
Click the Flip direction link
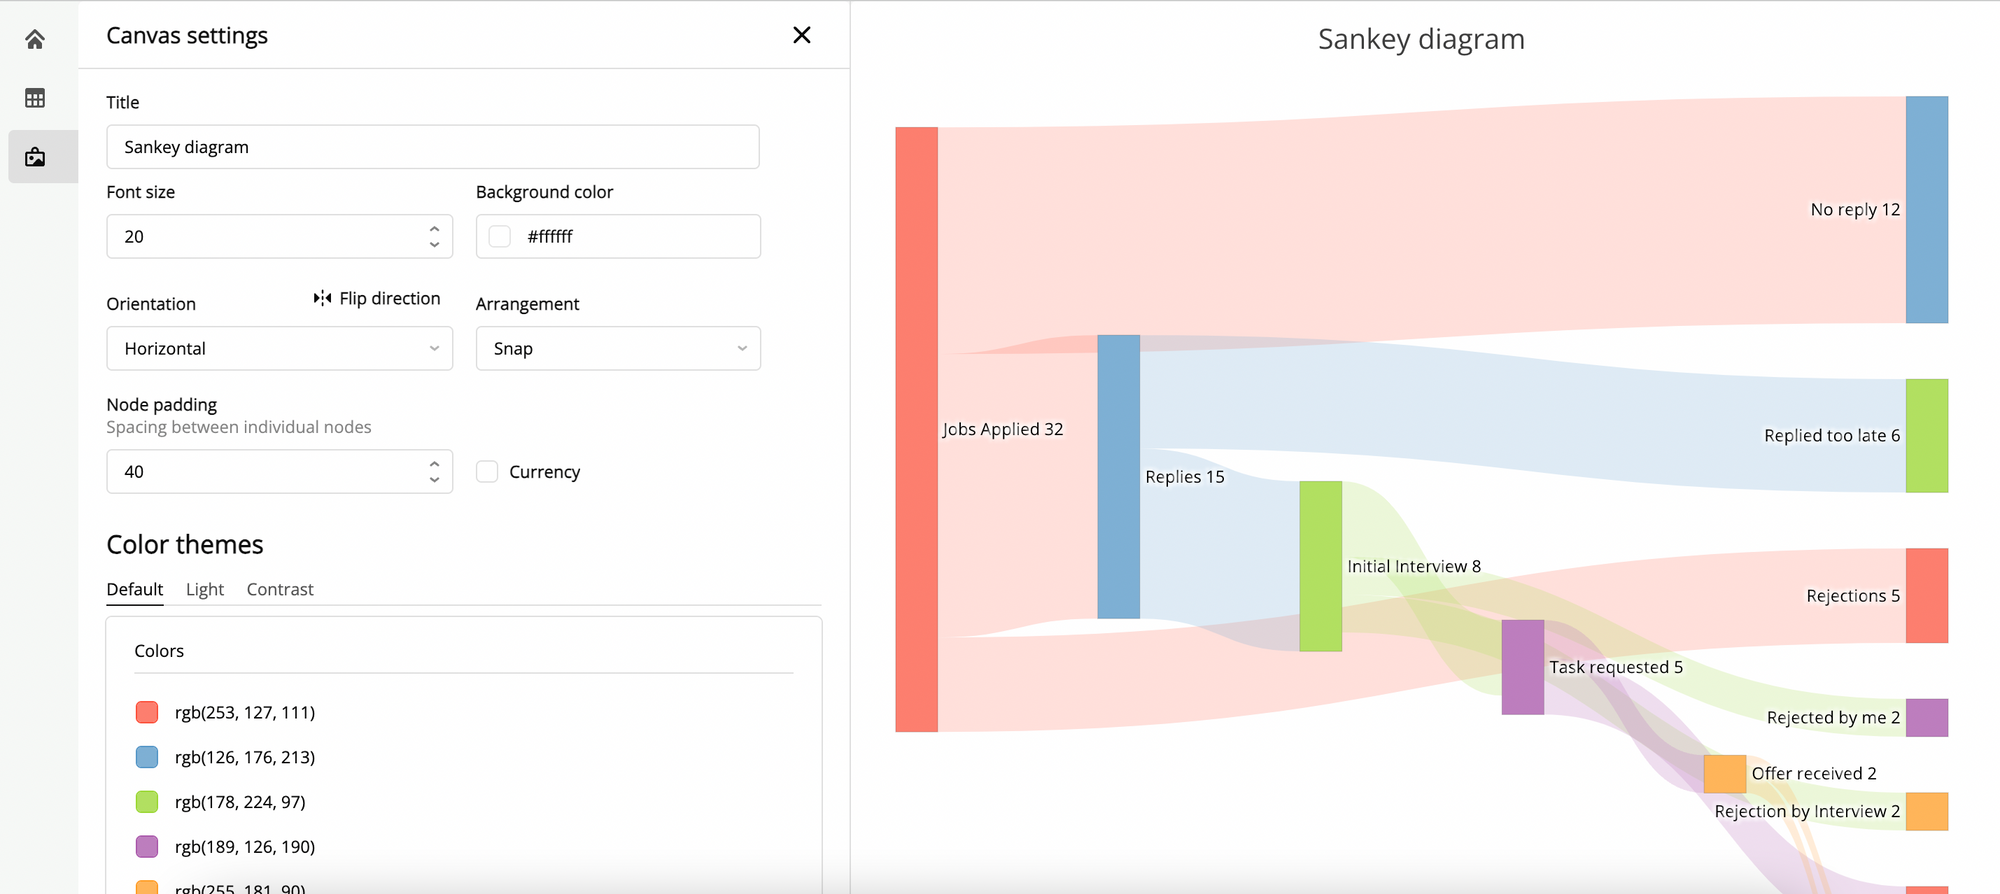point(377,298)
